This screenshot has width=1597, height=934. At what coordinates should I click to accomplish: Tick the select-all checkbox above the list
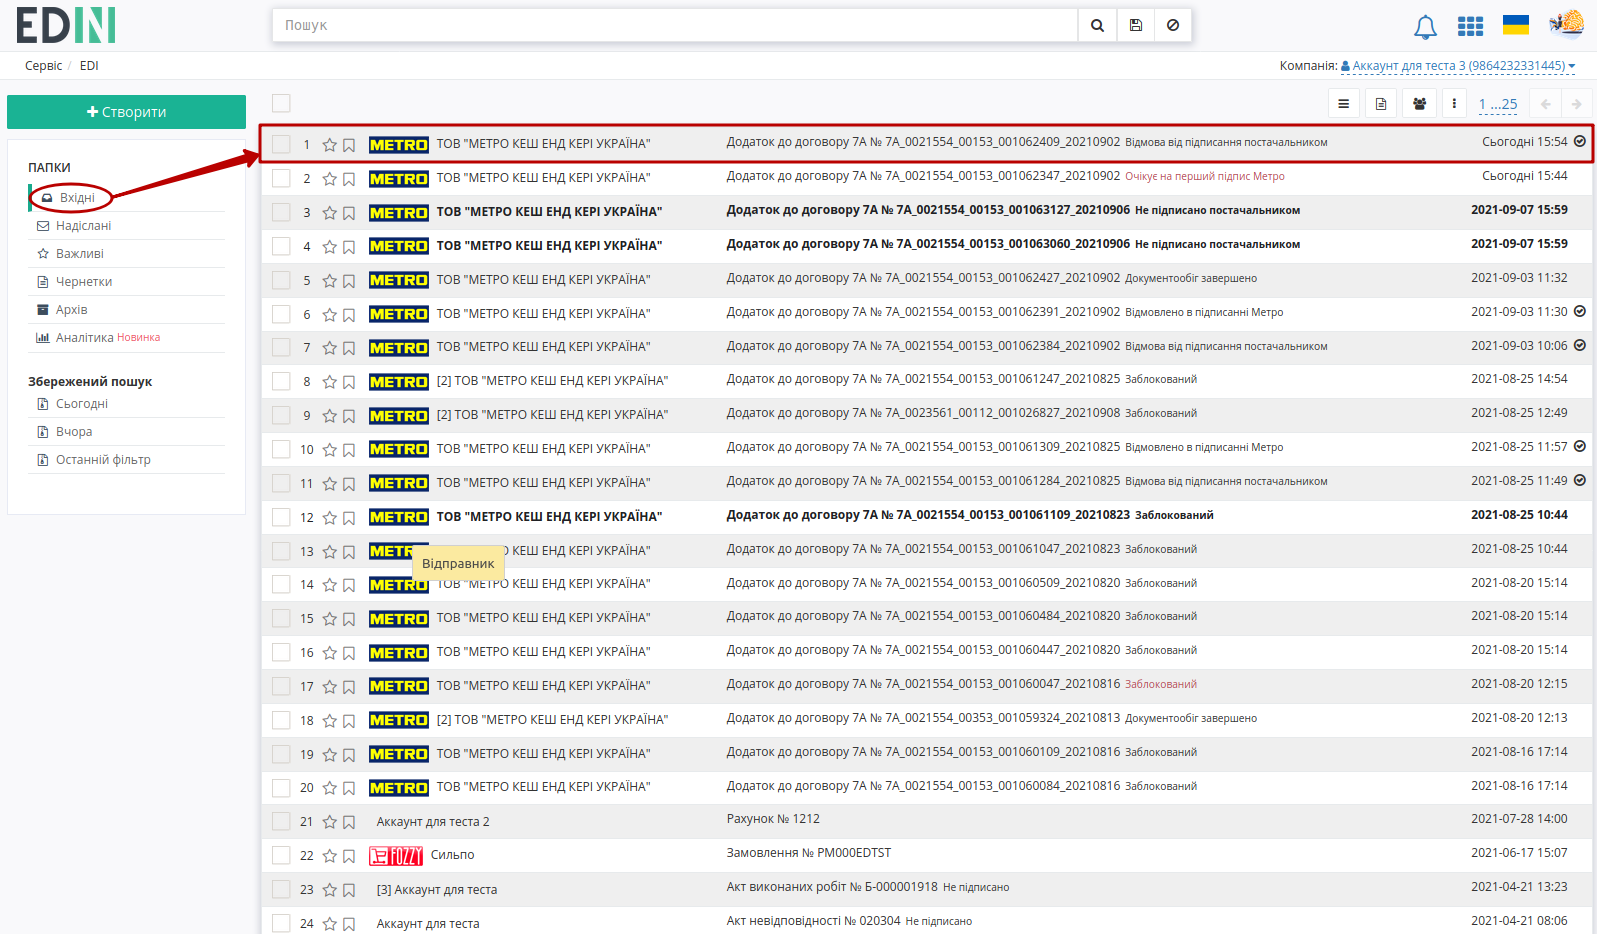281,103
